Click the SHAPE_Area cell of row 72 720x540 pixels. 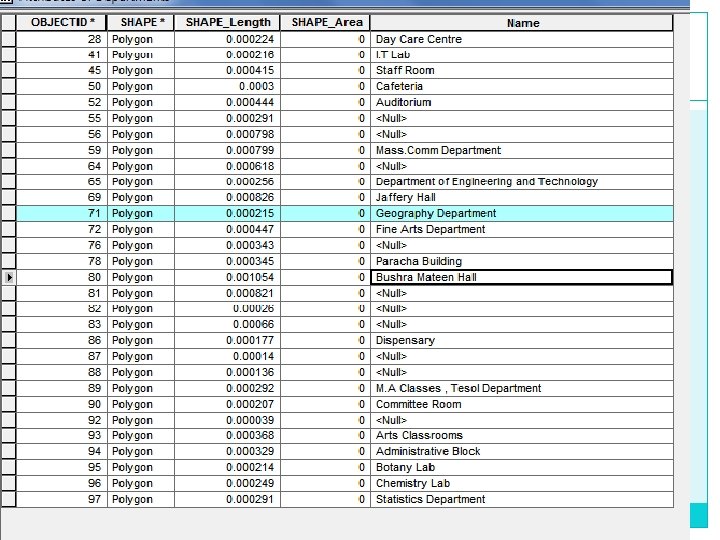click(x=326, y=229)
